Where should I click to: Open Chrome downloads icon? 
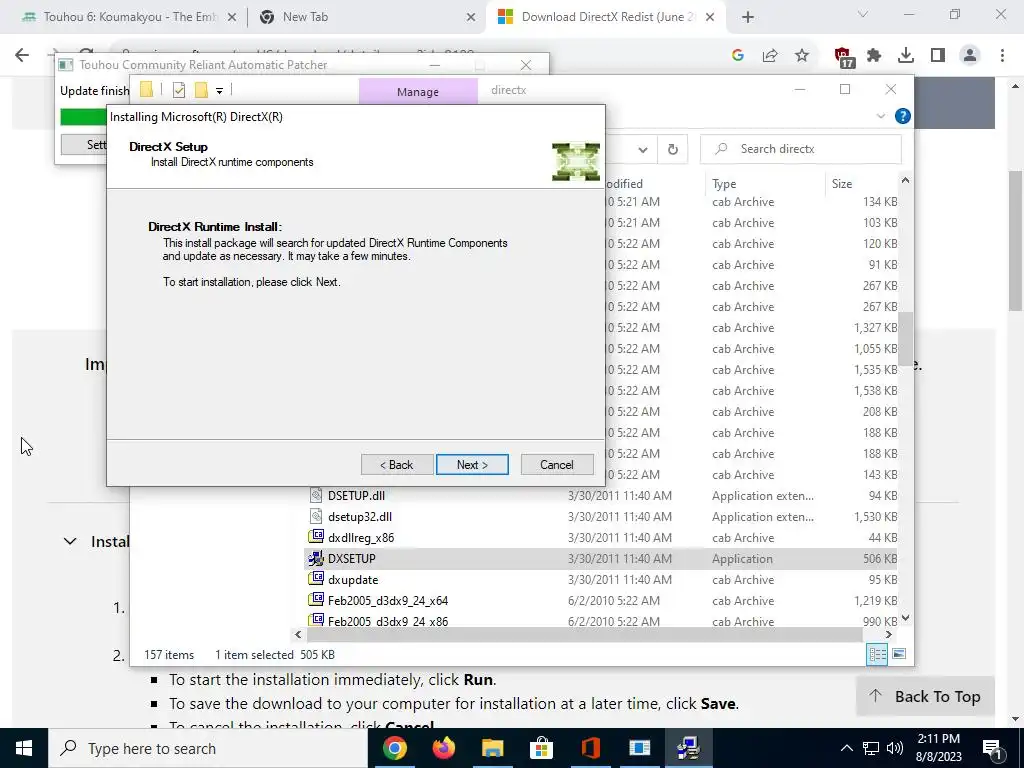[906, 56]
